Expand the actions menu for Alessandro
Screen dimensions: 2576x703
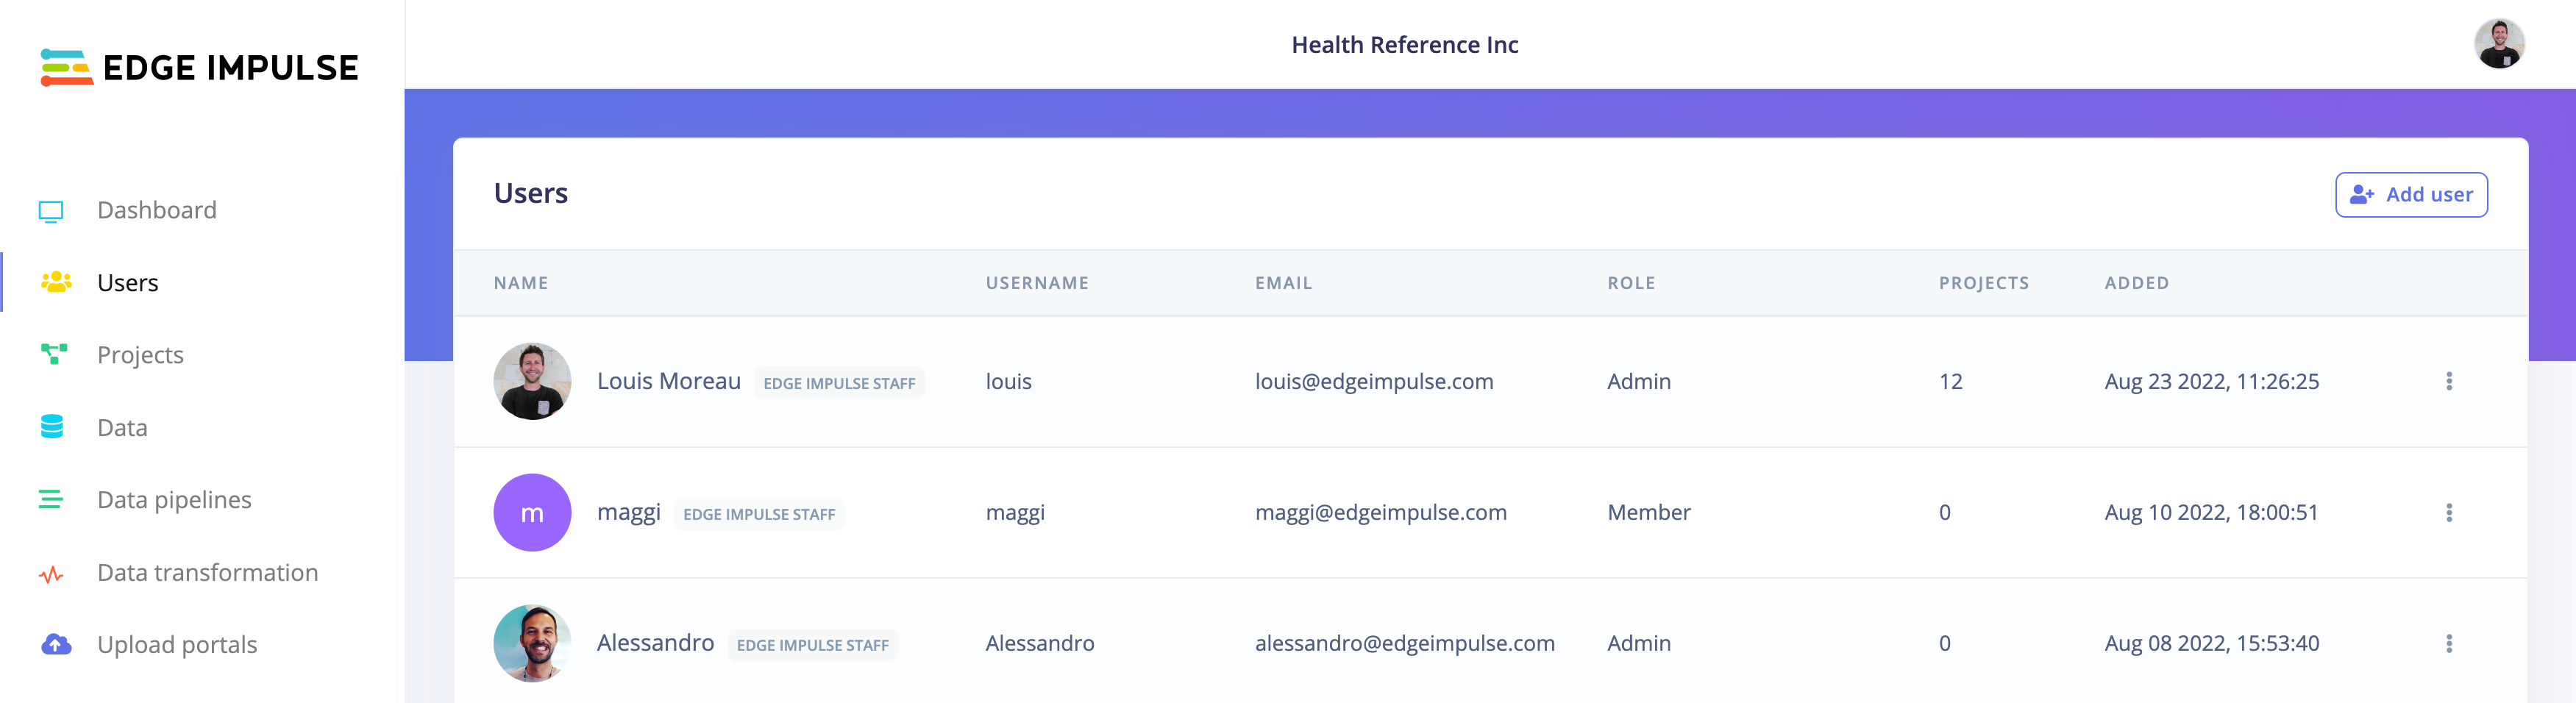[x=2449, y=643]
